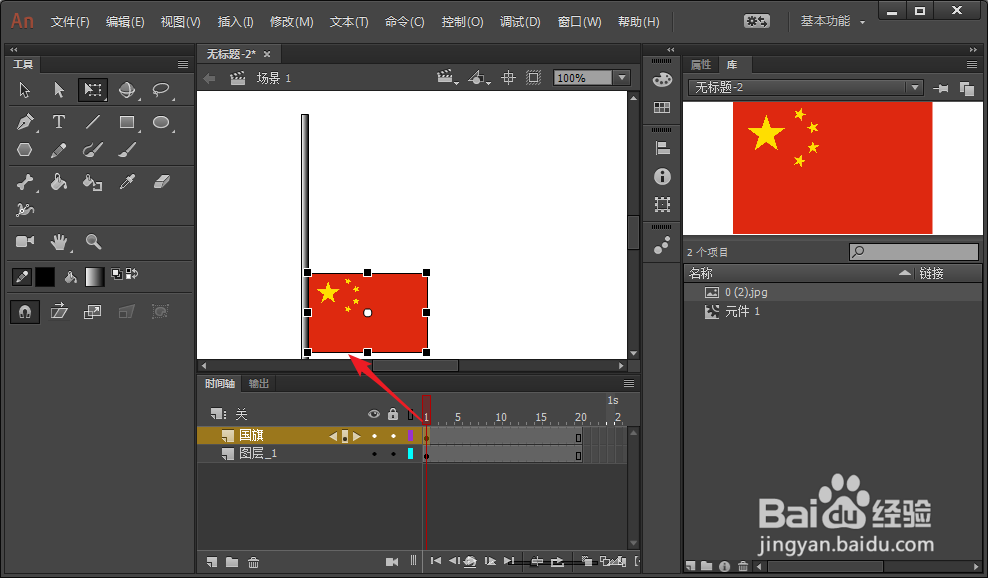Click the New Layer icon in the timeline
This screenshot has height=578, width=988.
(x=212, y=562)
